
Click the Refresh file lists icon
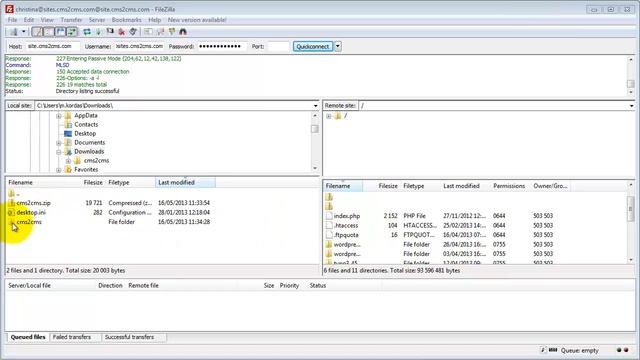coord(87,32)
